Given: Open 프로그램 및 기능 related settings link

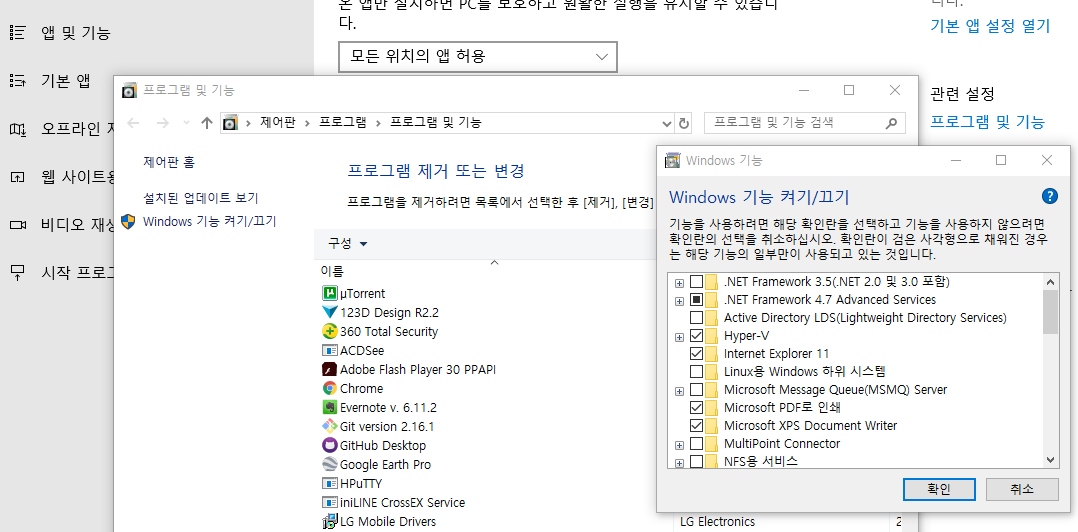Looking at the screenshot, I should [x=987, y=122].
